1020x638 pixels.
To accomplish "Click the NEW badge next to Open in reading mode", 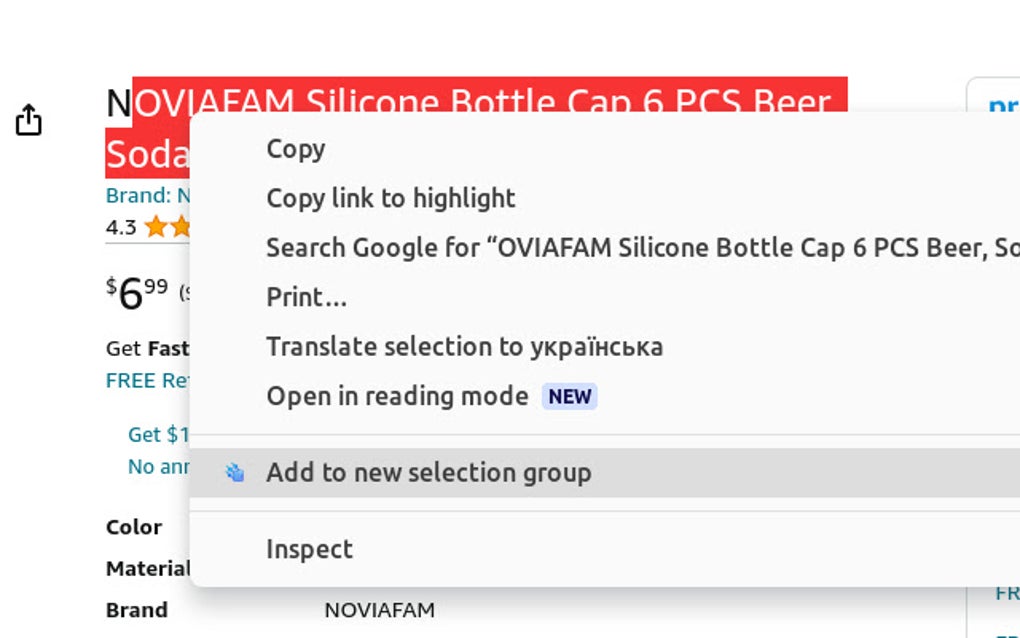I will [568, 396].
